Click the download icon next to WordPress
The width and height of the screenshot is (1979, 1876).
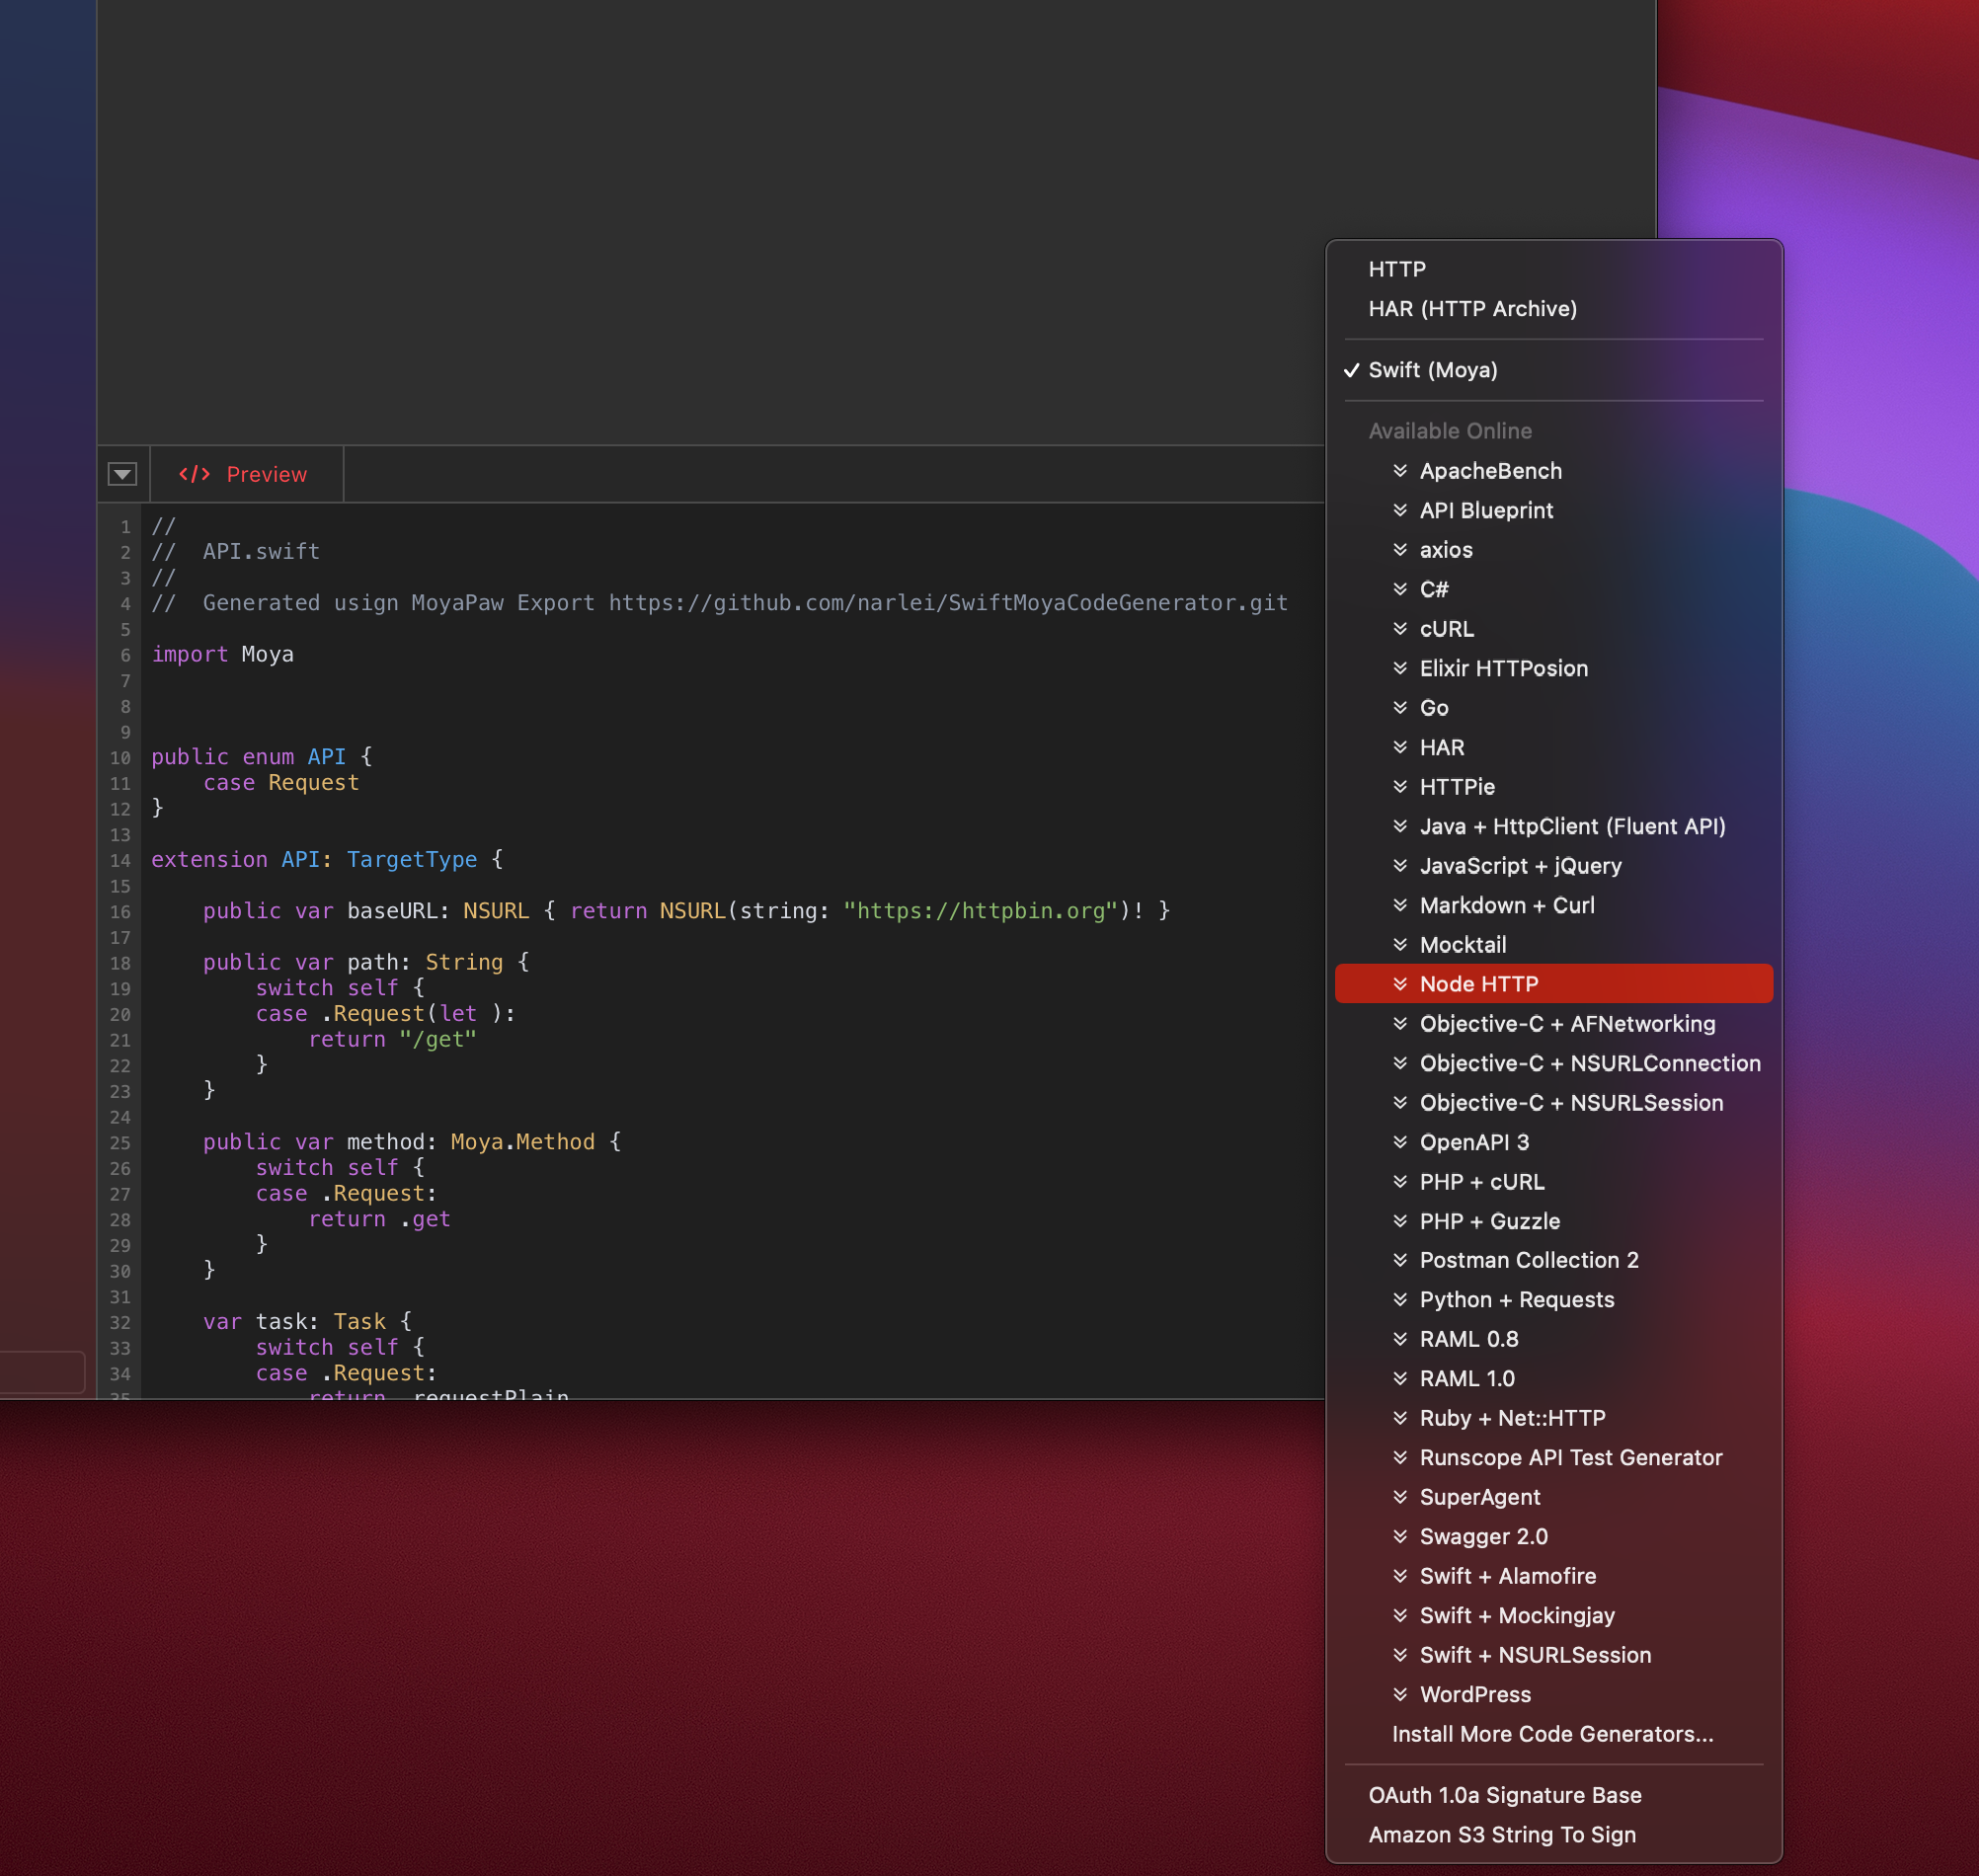point(1400,1694)
